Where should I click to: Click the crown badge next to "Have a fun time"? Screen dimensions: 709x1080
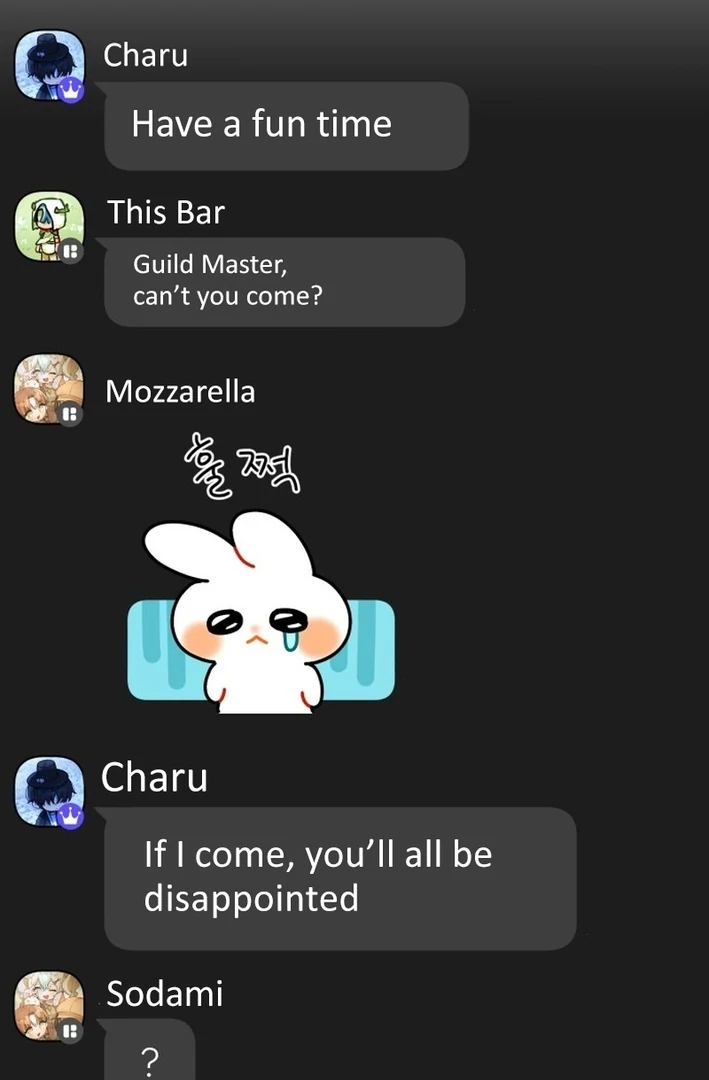pyautogui.click(x=70, y=90)
